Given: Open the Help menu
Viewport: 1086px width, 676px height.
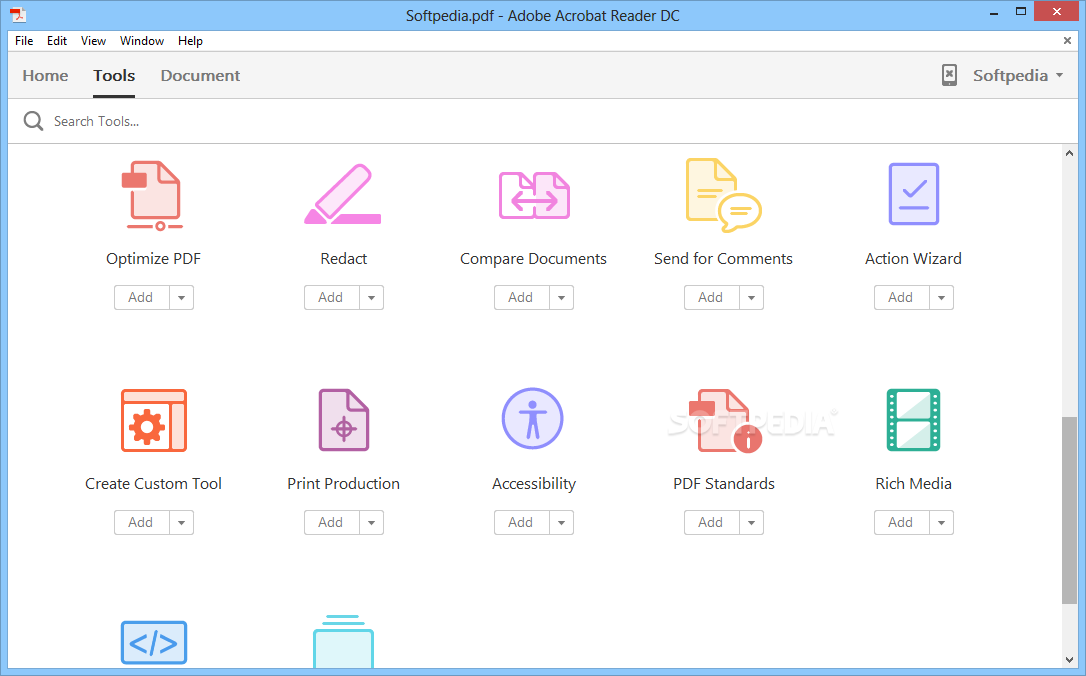Looking at the screenshot, I should click(x=190, y=41).
